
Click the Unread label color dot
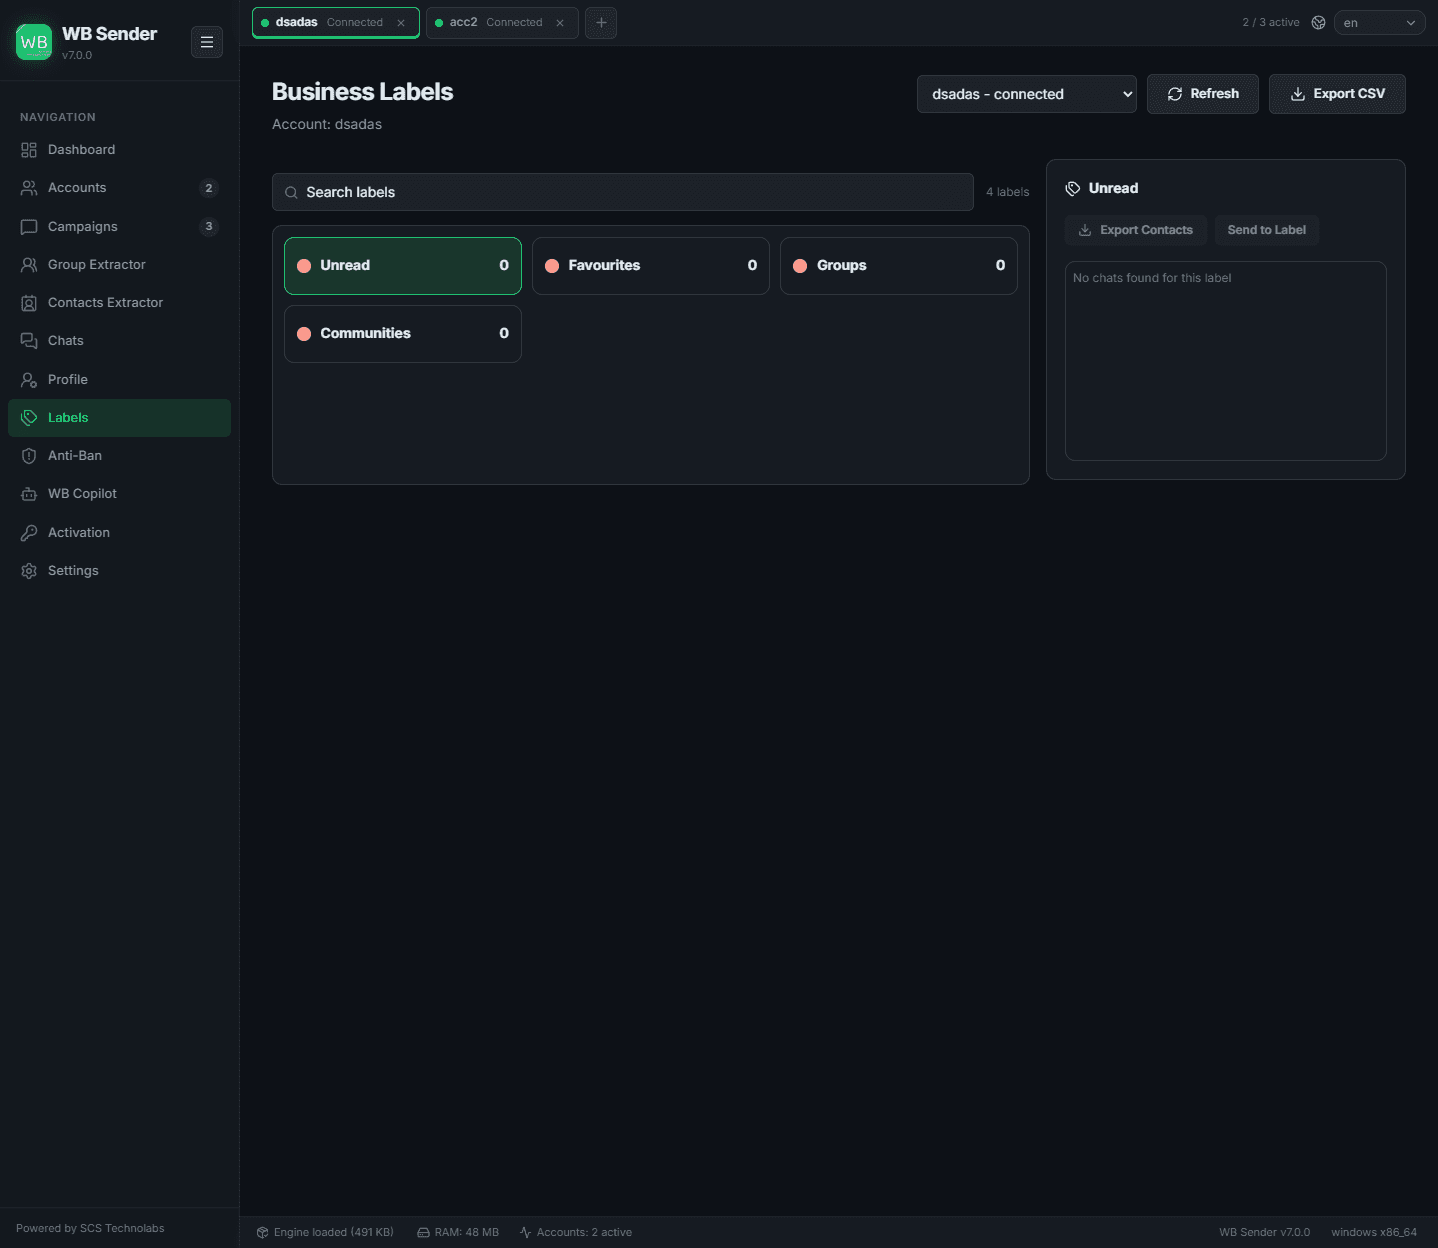tap(304, 266)
